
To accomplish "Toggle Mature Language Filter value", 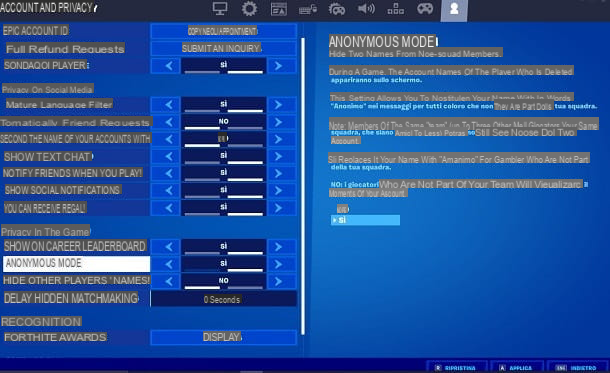I will (224, 105).
